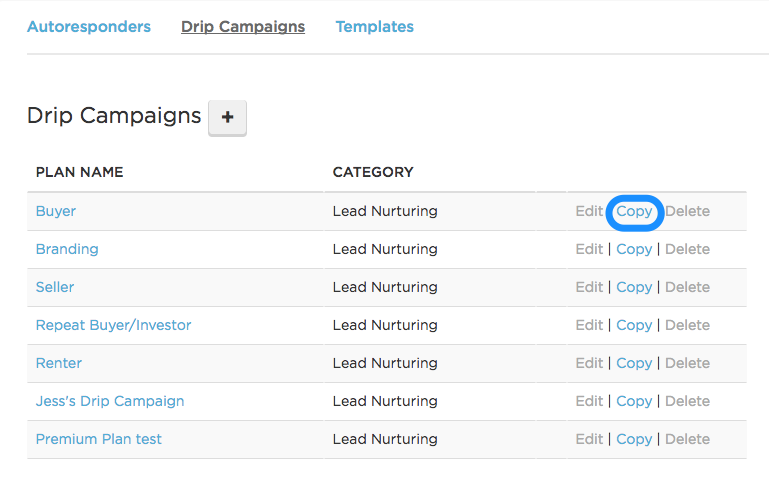Copy the Renter campaign
This screenshot has width=769, height=497.
point(634,363)
